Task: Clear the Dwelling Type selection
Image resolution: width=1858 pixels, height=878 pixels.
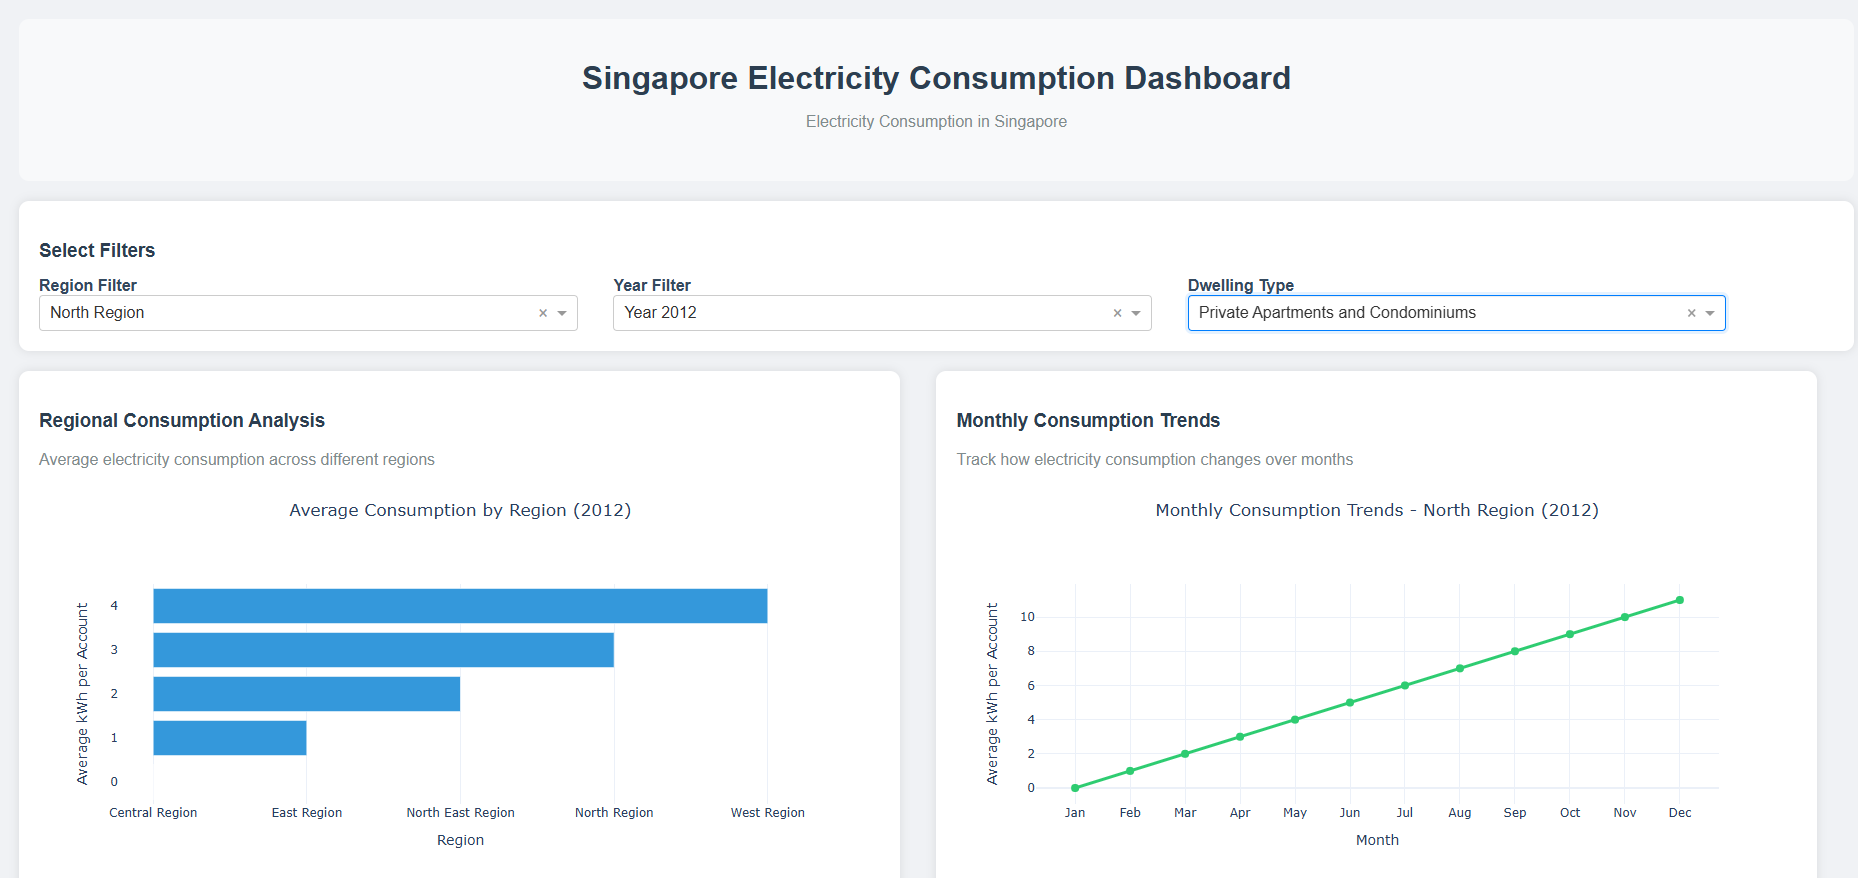Action: (x=1691, y=313)
